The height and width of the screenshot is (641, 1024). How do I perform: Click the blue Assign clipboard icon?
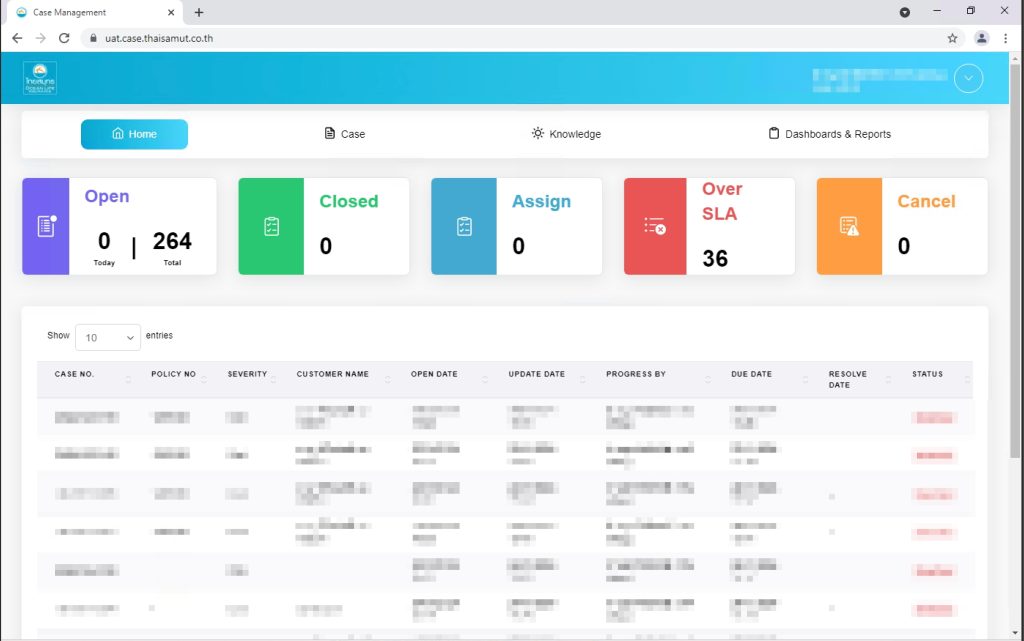tap(464, 226)
